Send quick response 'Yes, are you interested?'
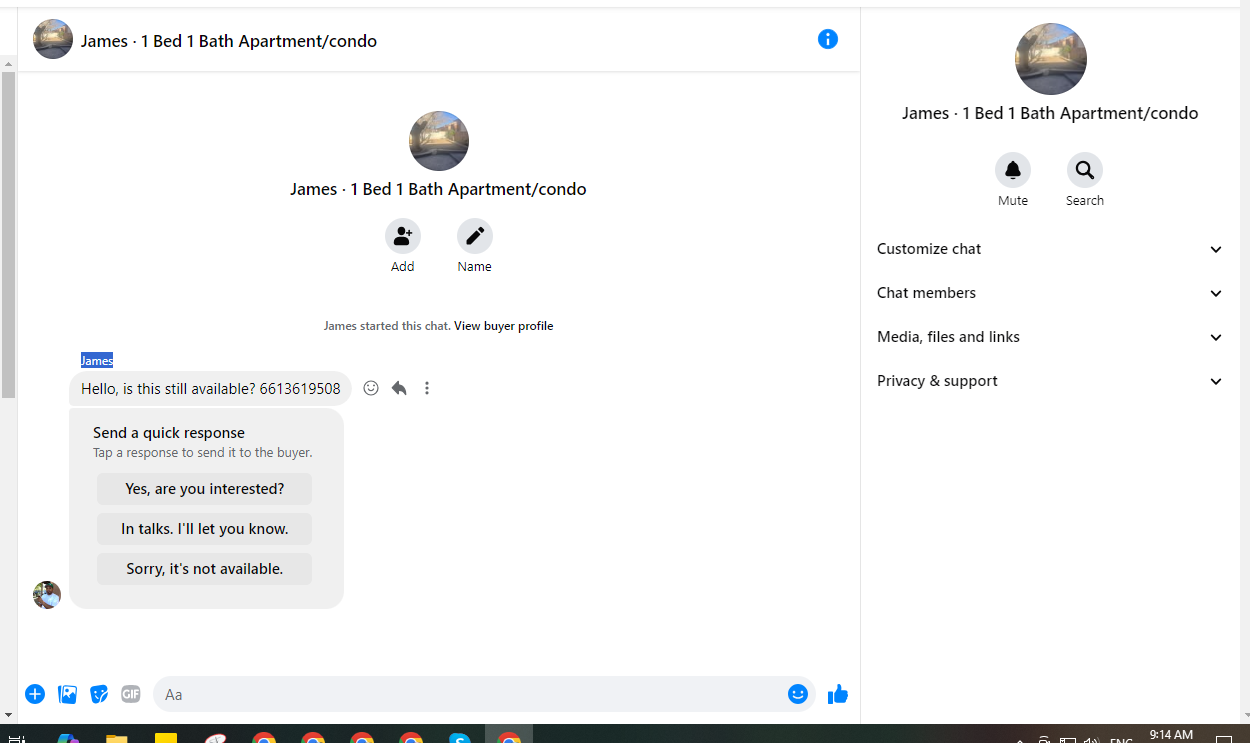This screenshot has width=1250, height=743. tap(205, 489)
